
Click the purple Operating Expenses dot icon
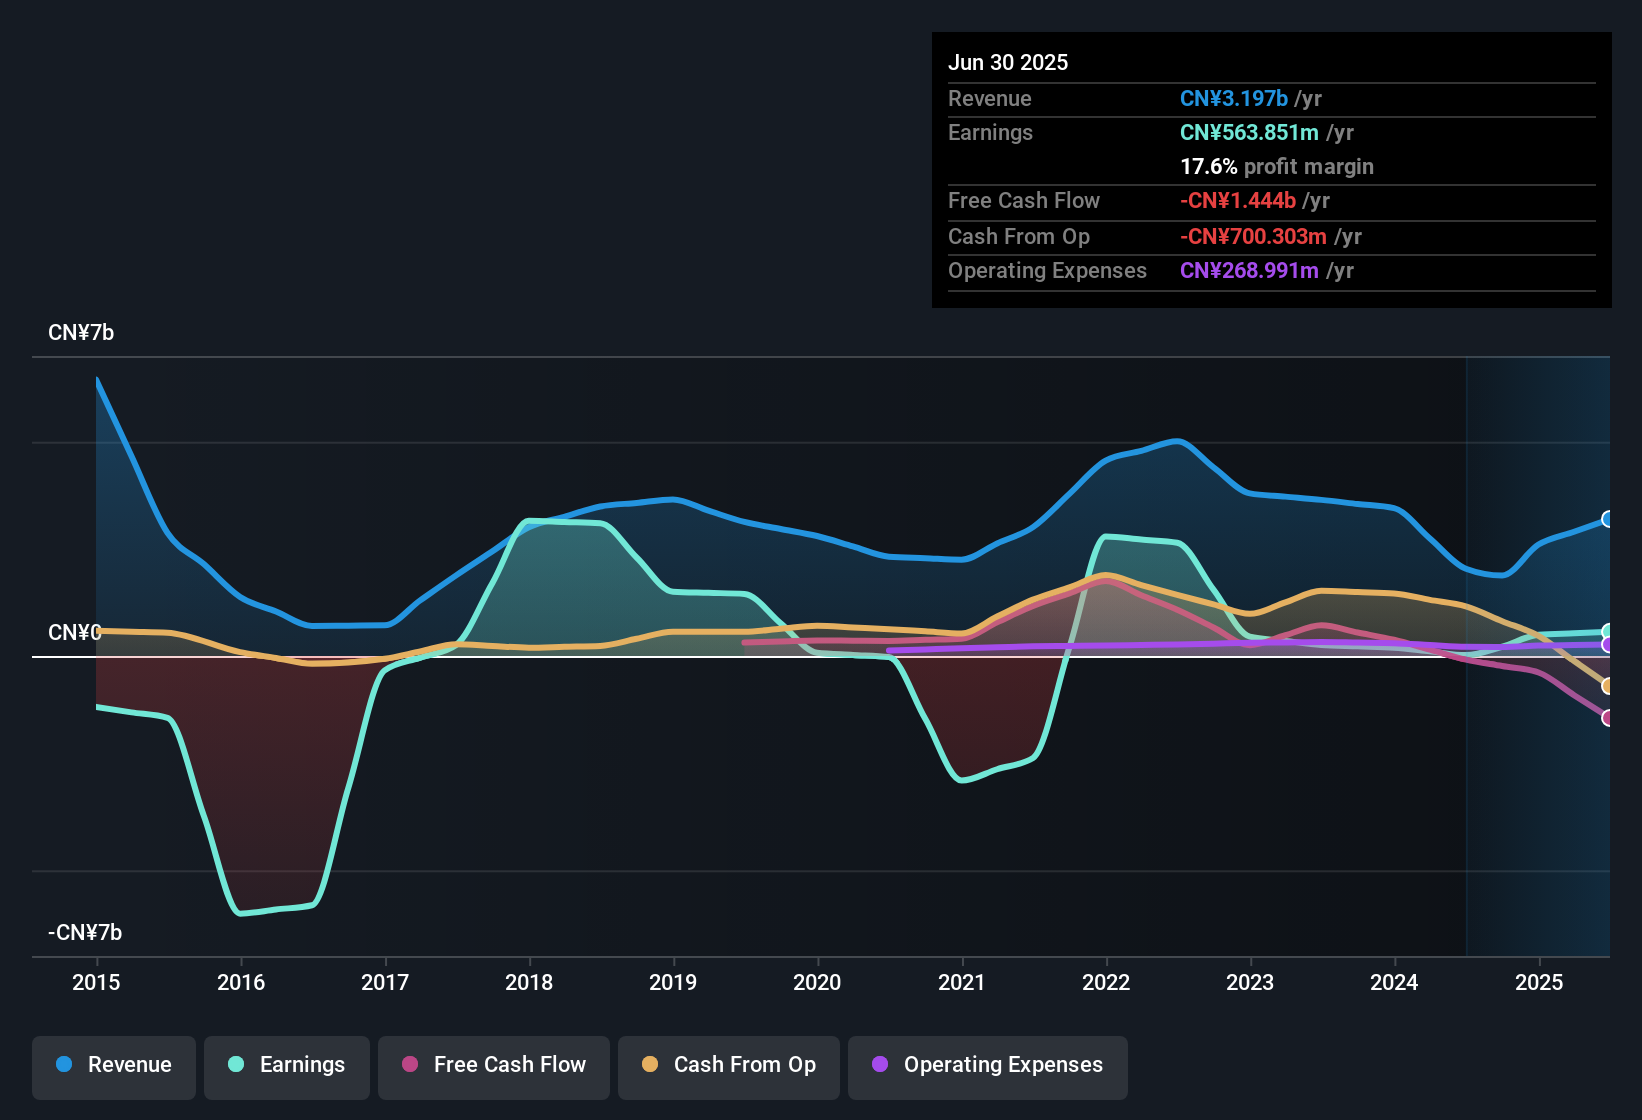point(880,1066)
